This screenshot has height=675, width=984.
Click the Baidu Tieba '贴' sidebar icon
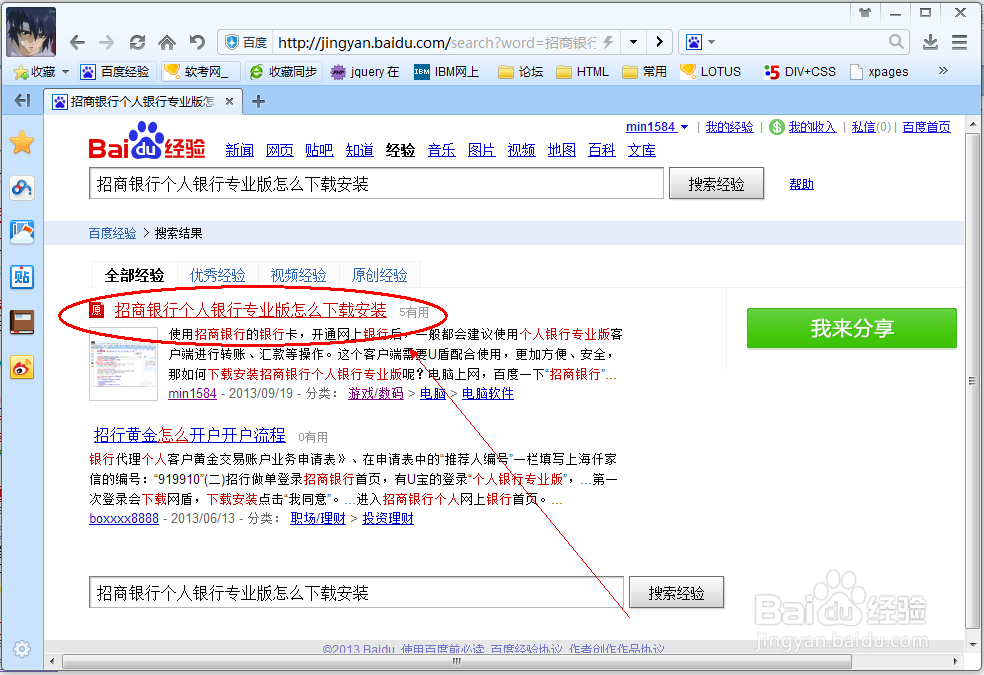tap(22, 277)
